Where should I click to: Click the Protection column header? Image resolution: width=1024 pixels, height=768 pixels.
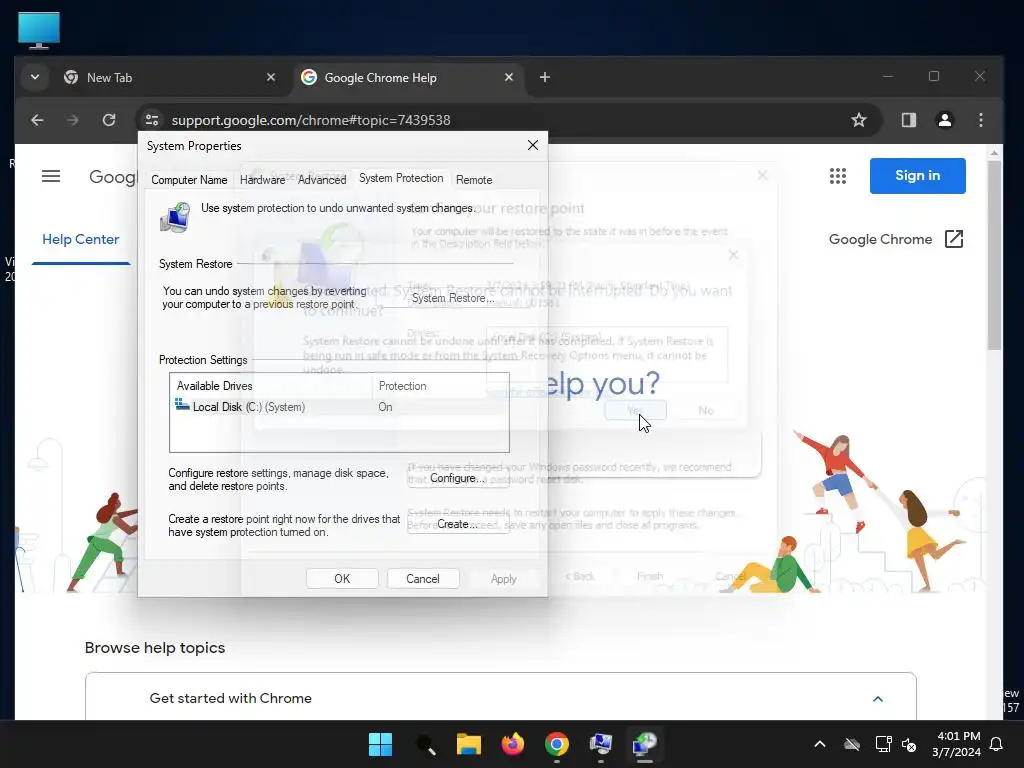440,386
